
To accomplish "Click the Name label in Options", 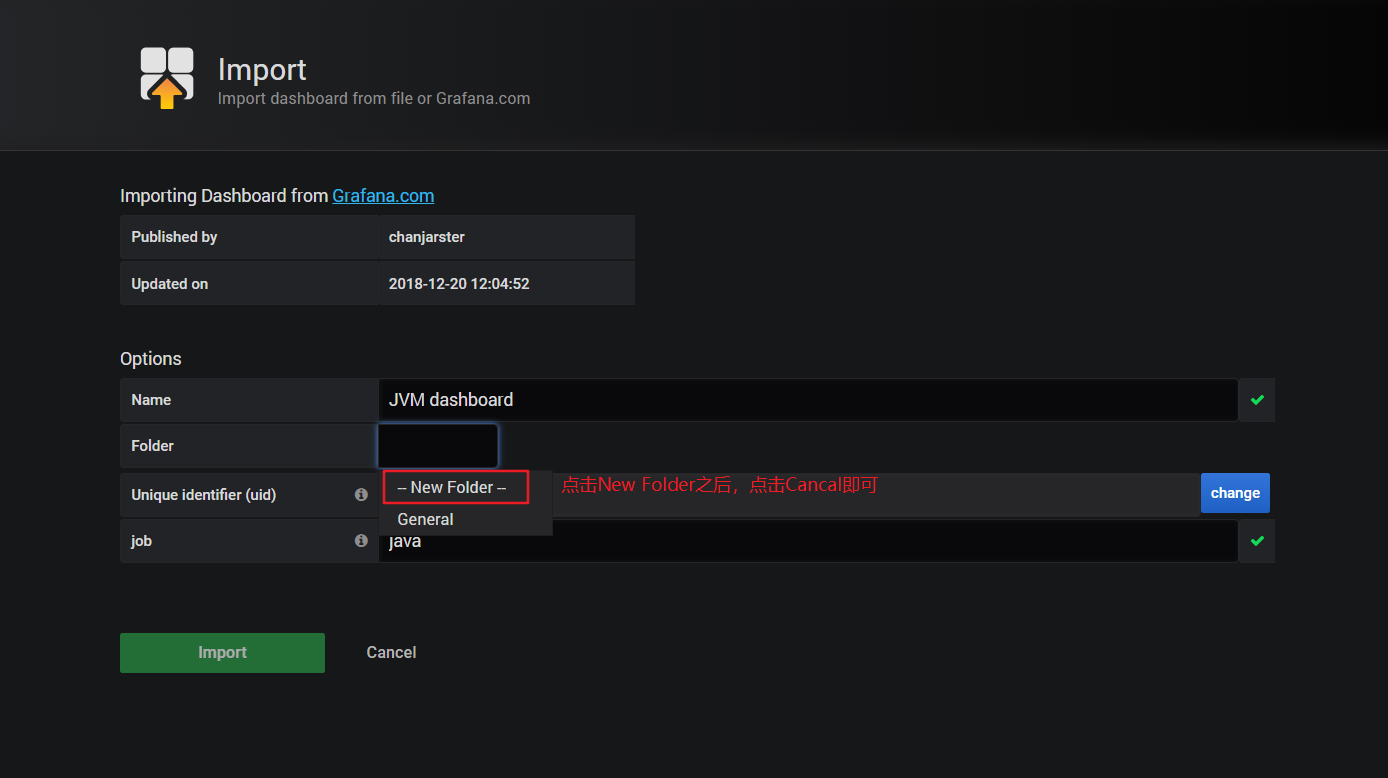I will tap(151, 400).
